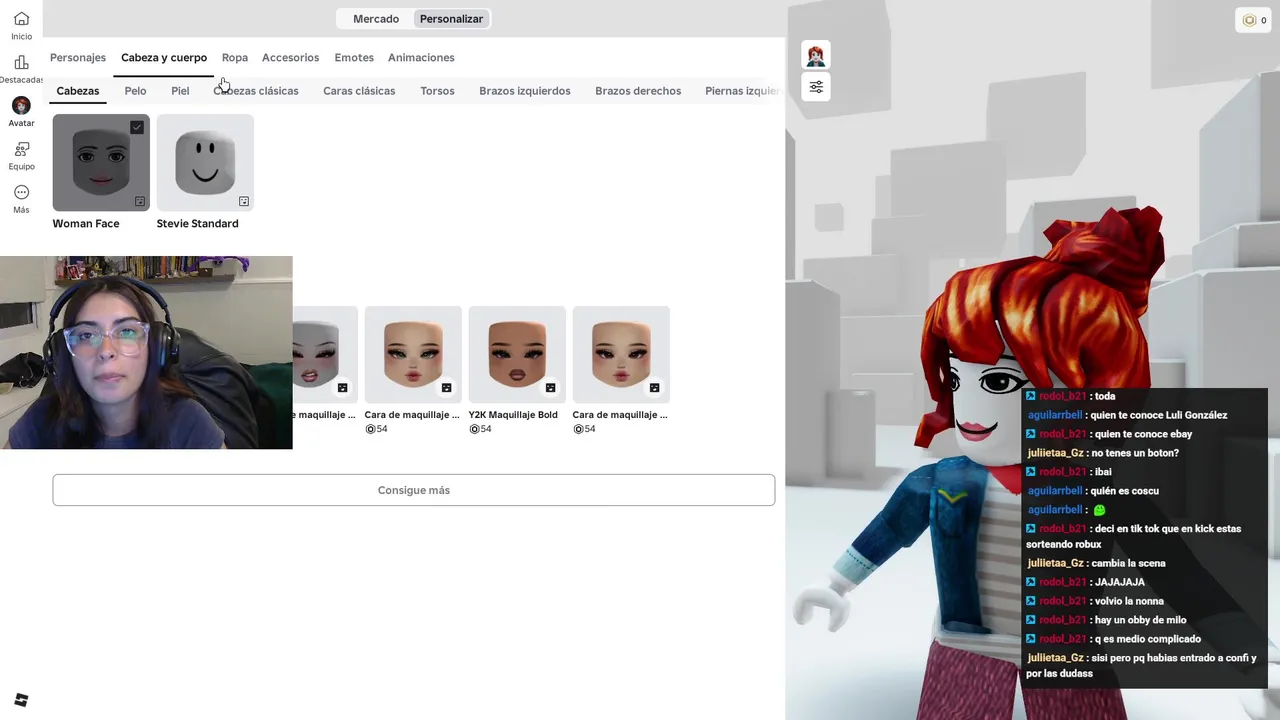Screen dimensions: 1280x720
Task: Click chat message 'hay un obby de milo'
Action: [x=1141, y=620]
